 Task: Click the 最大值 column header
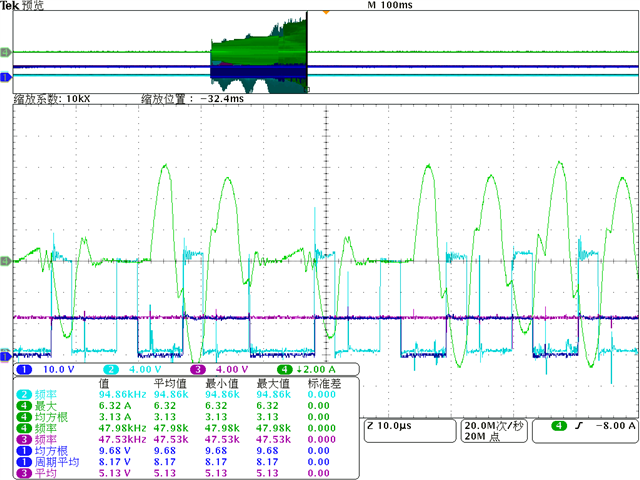(273, 384)
